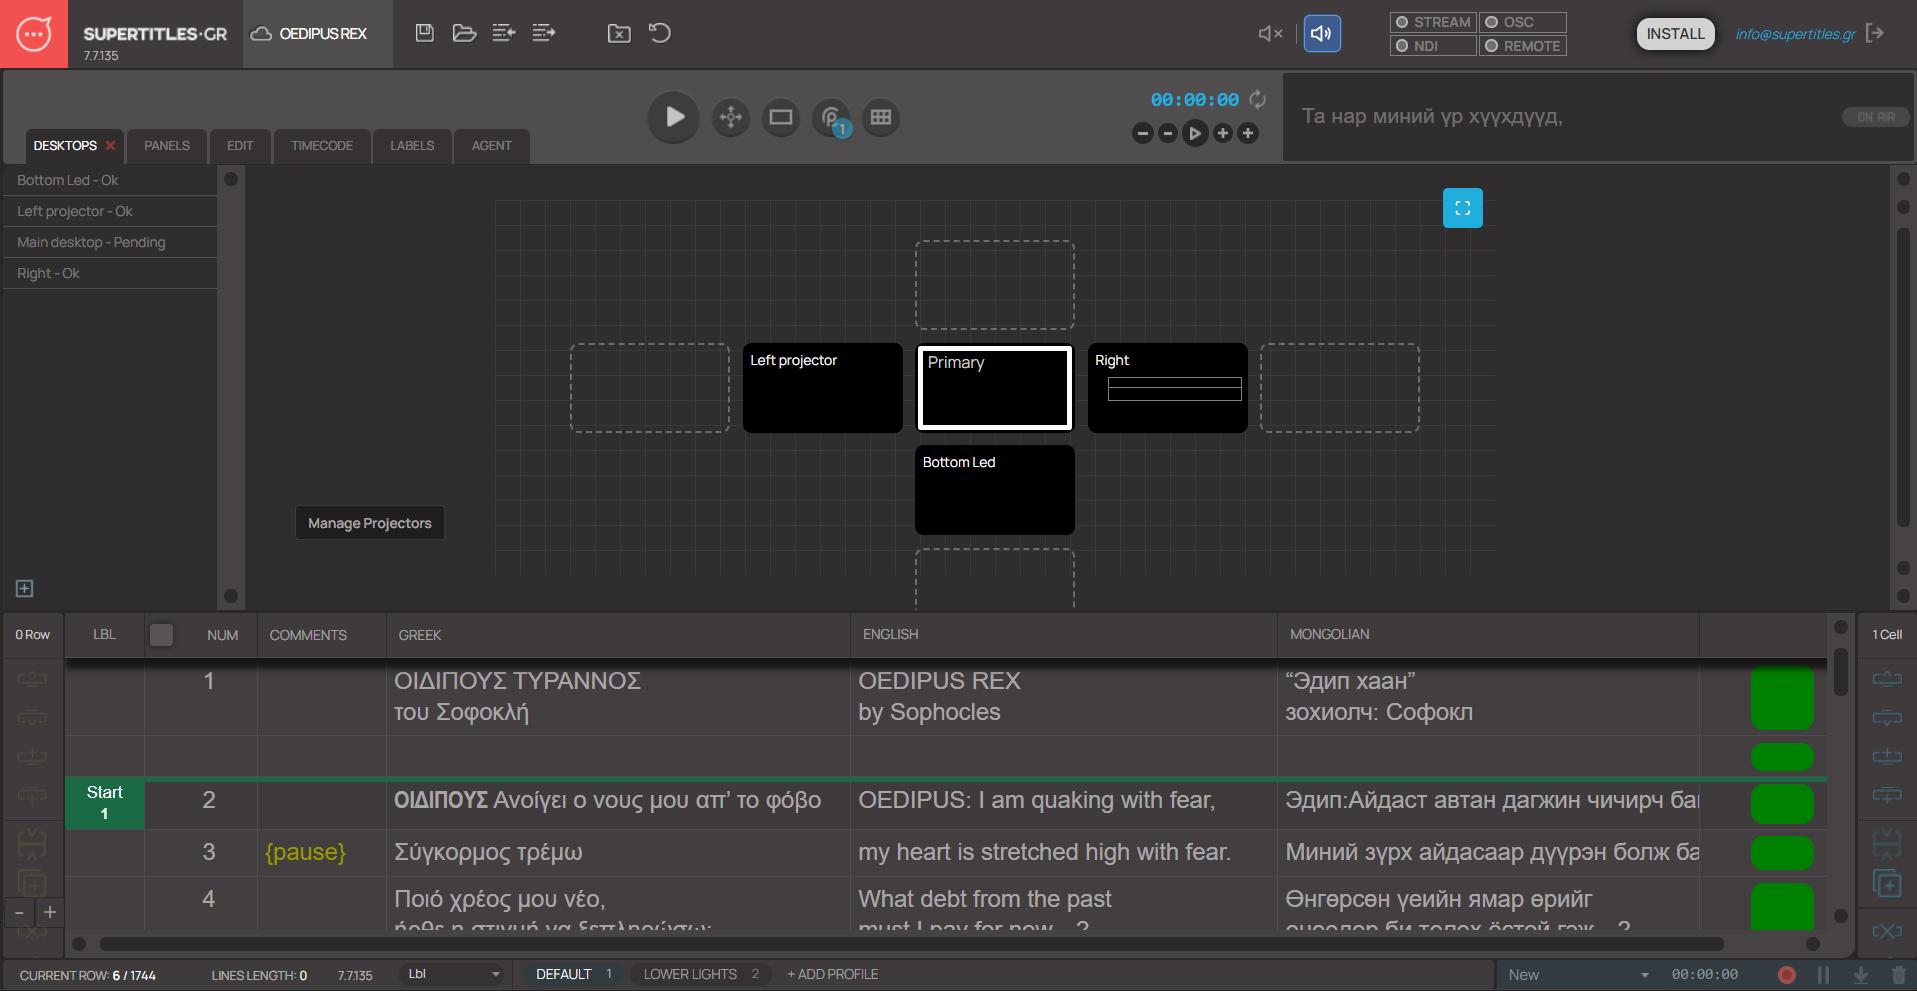Select the Right screen tile
The width and height of the screenshot is (1917, 991).
click(x=1167, y=388)
